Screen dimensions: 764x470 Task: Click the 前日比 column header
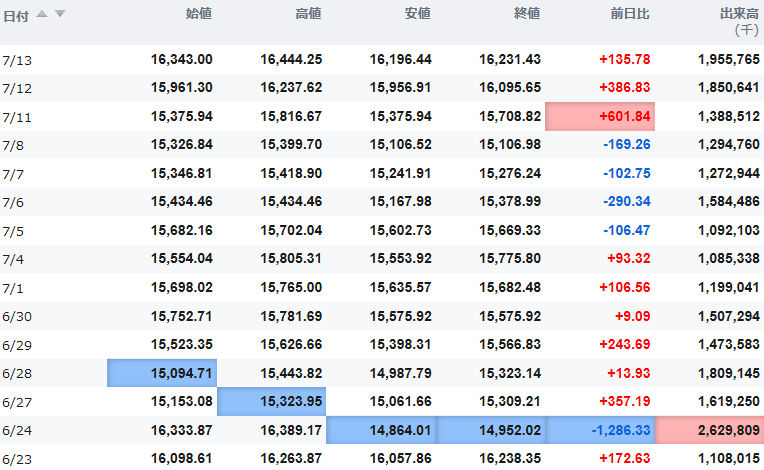(x=630, y=14)
